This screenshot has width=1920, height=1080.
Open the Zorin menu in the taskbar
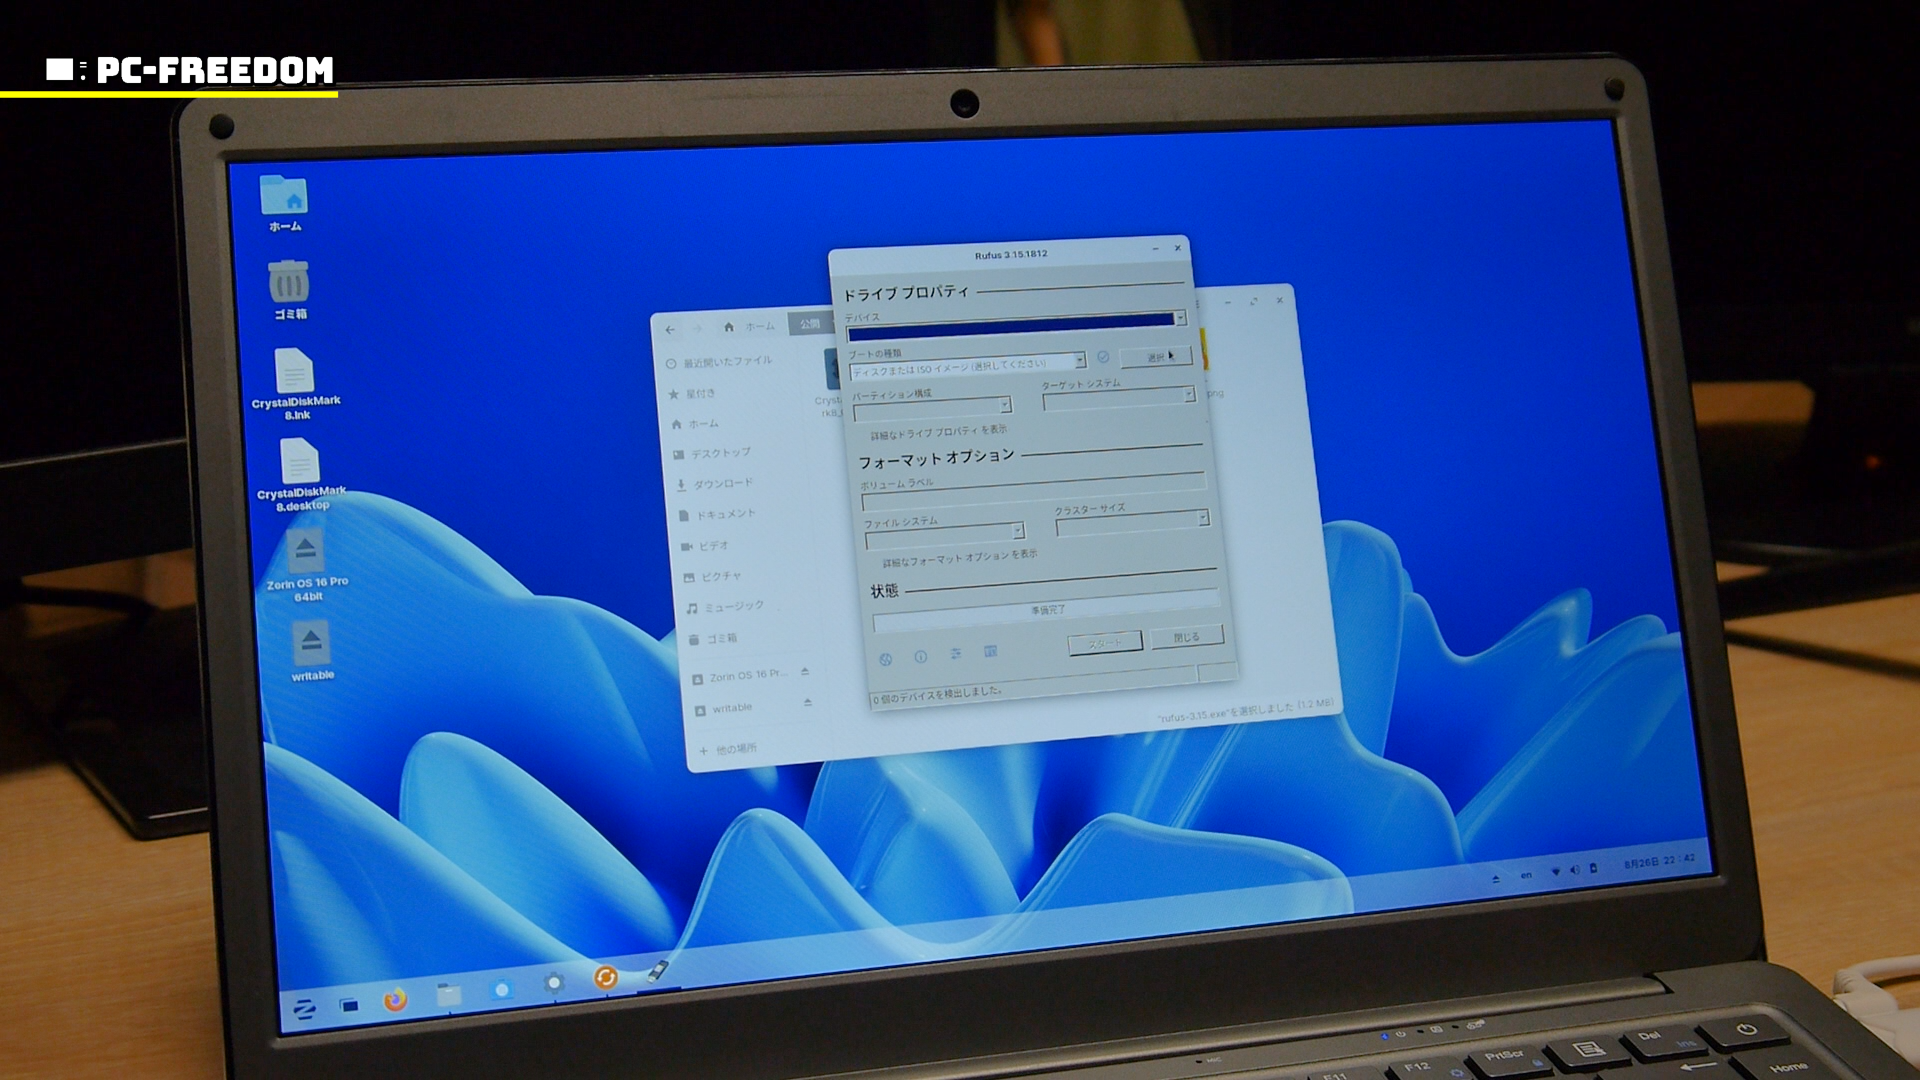coord(304,1008)
